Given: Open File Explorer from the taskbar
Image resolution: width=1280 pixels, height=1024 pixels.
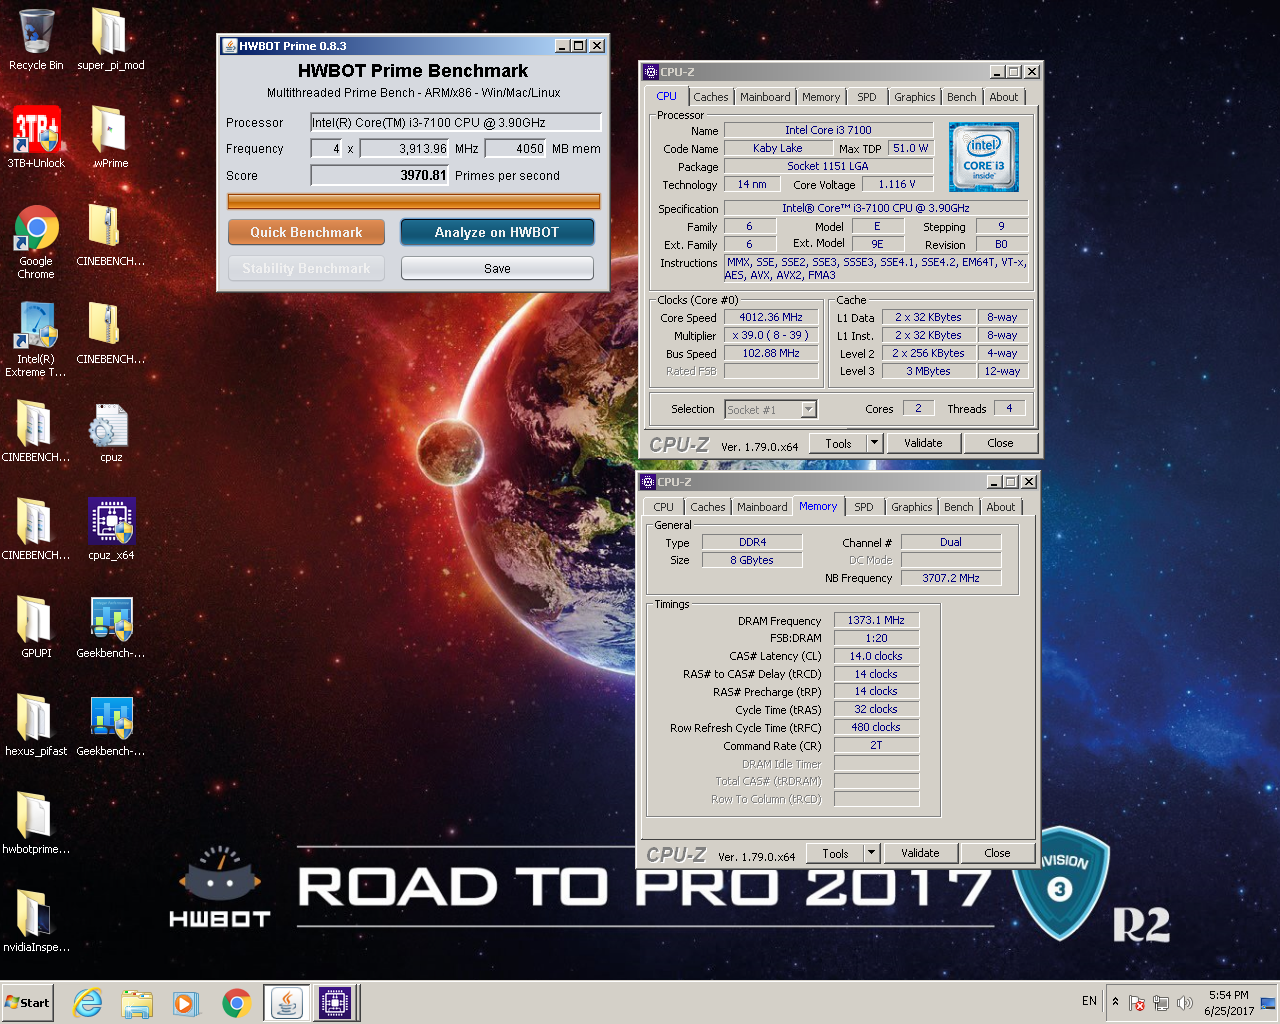Looking at the screenshot, I should coord(137,1003).
